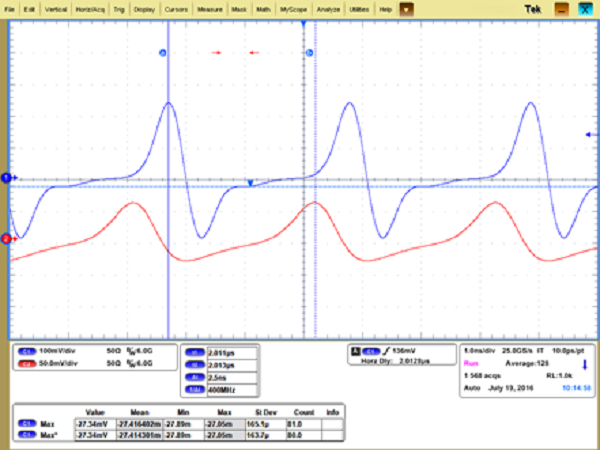600x450 pixels.
Task: Open the Measure menu
Action: tap(209, 7)
